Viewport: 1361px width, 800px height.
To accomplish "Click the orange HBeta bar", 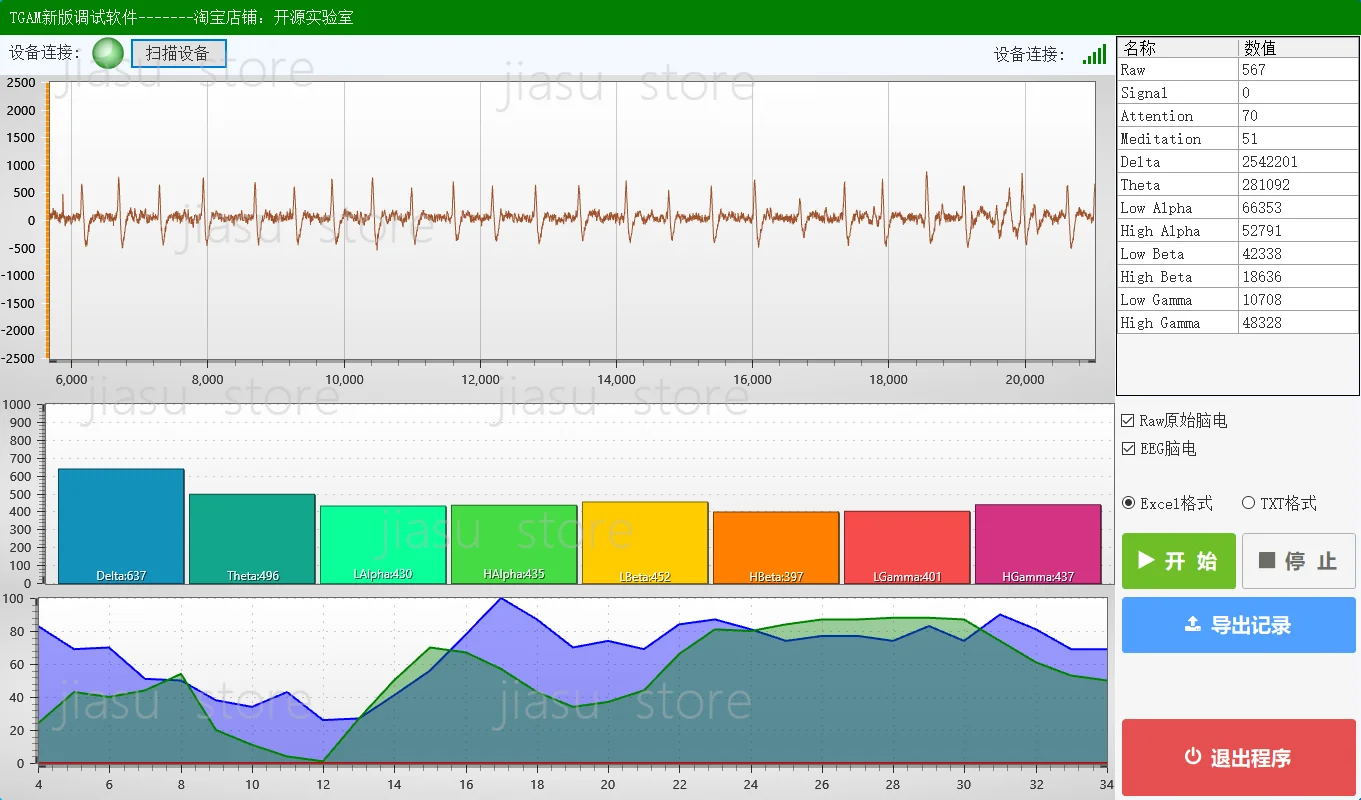I will tap(776, 545).
